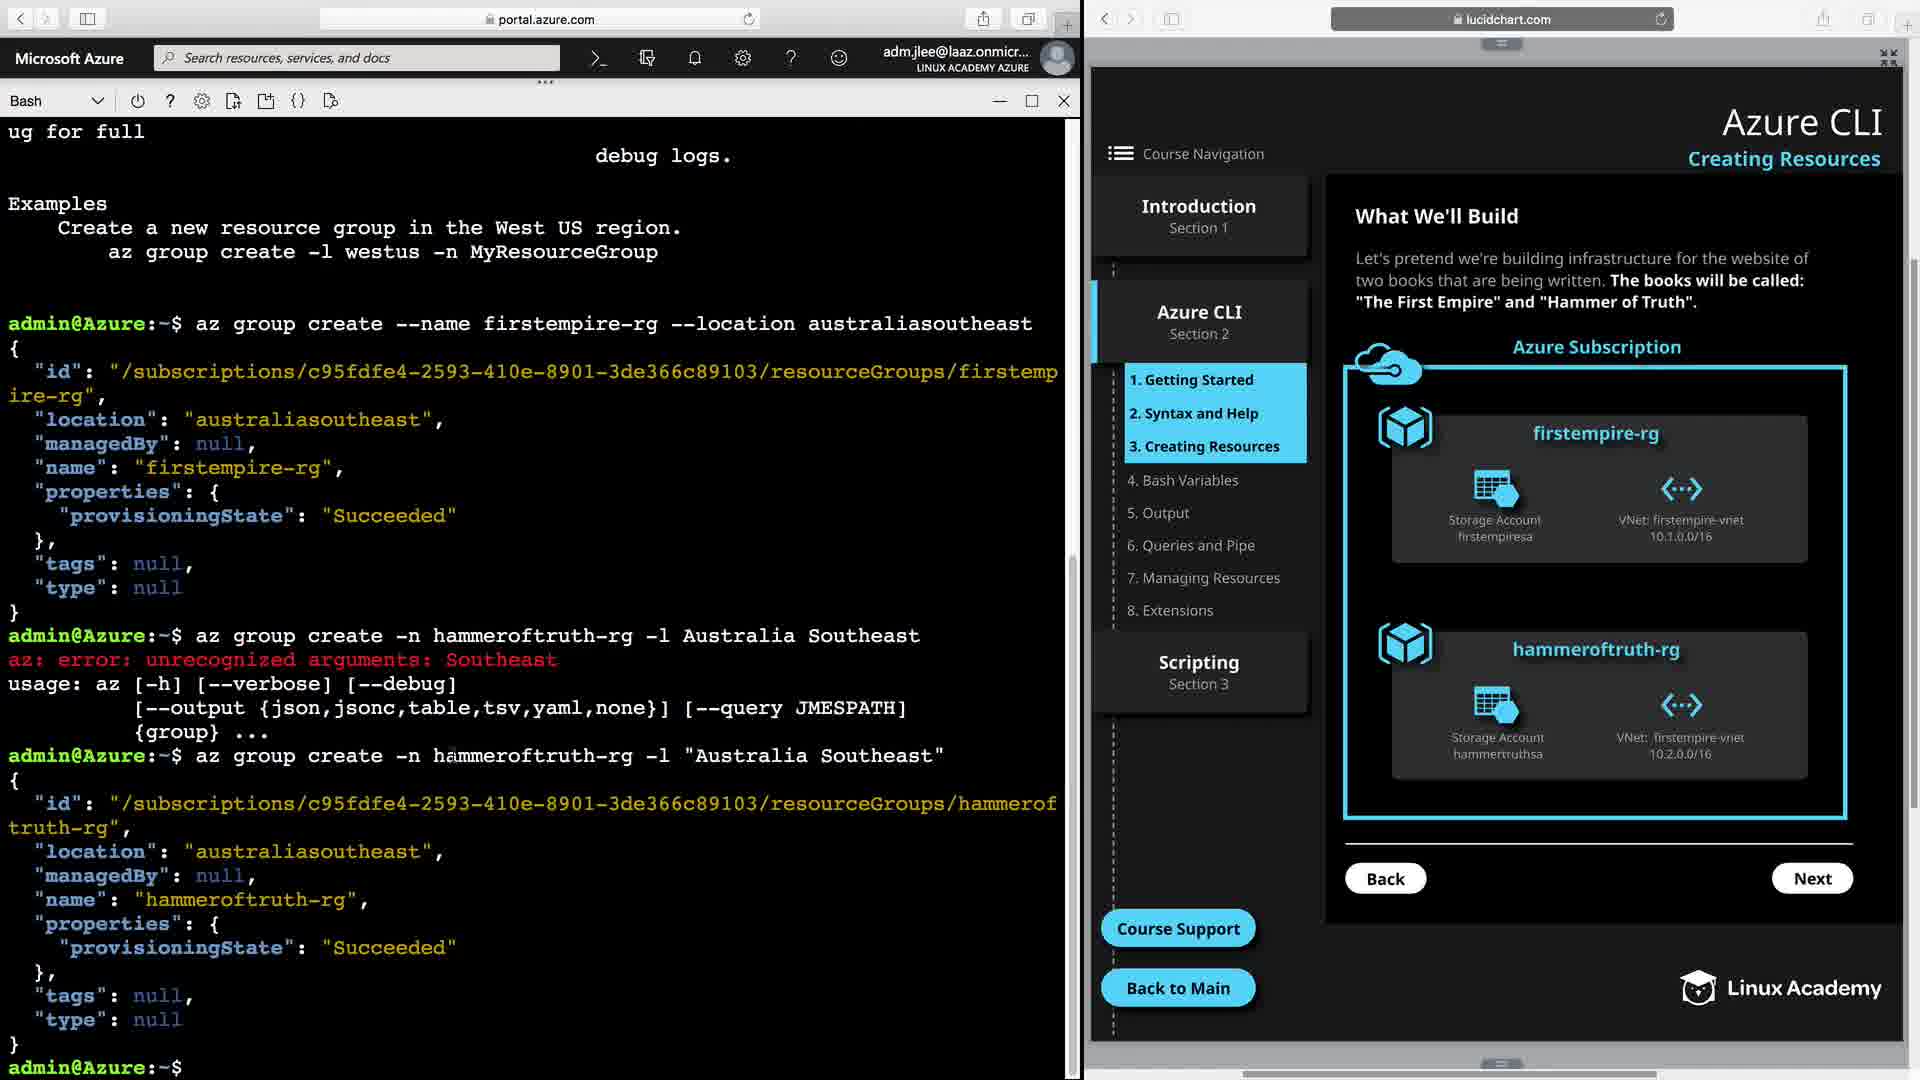The width and height of the screenshot is (1920, 1080).
Task: Open new Cloud Shell session icon
Action: (266, 101)
